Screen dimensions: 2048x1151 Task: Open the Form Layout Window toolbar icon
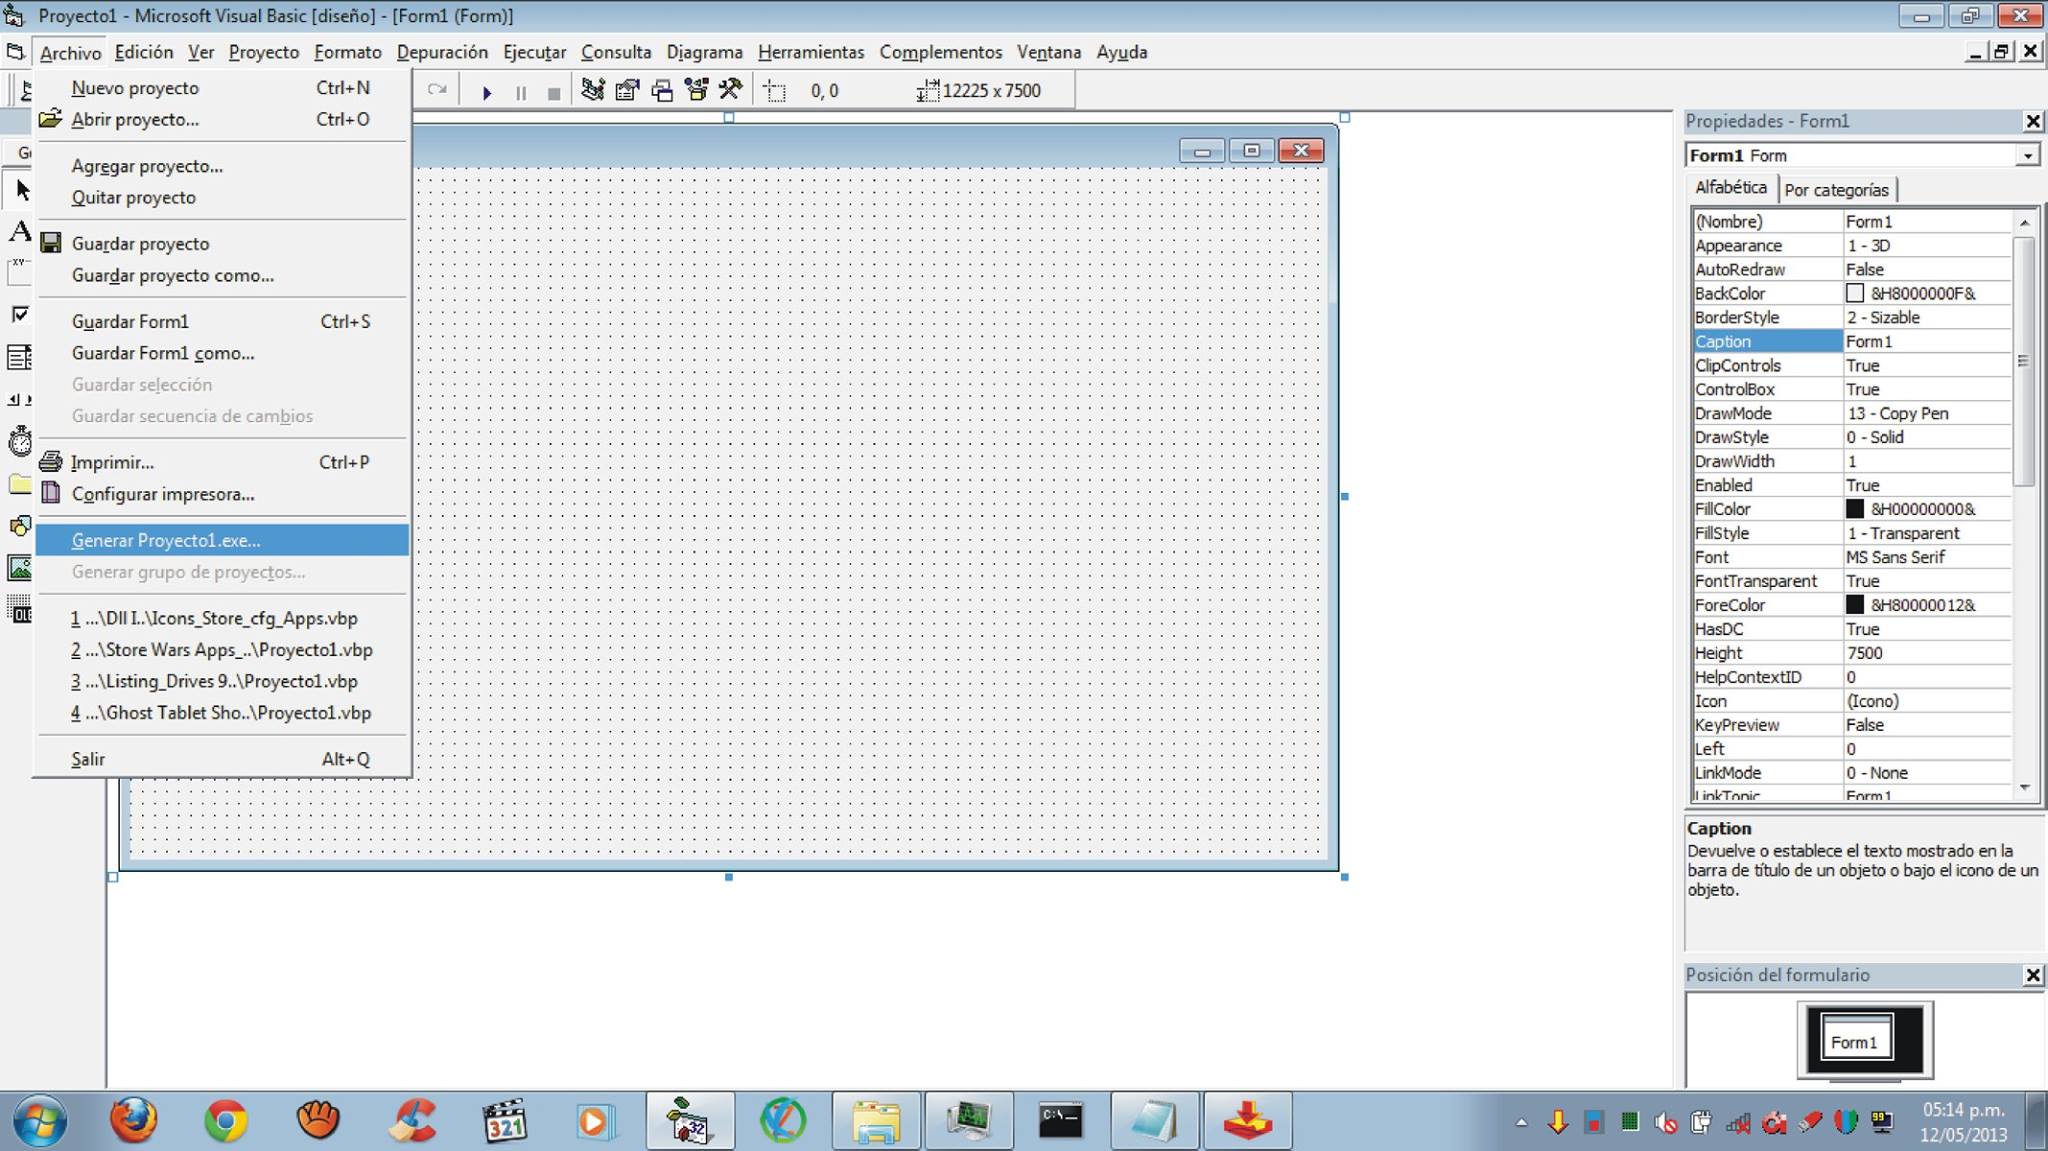click(x=662, y=90)
